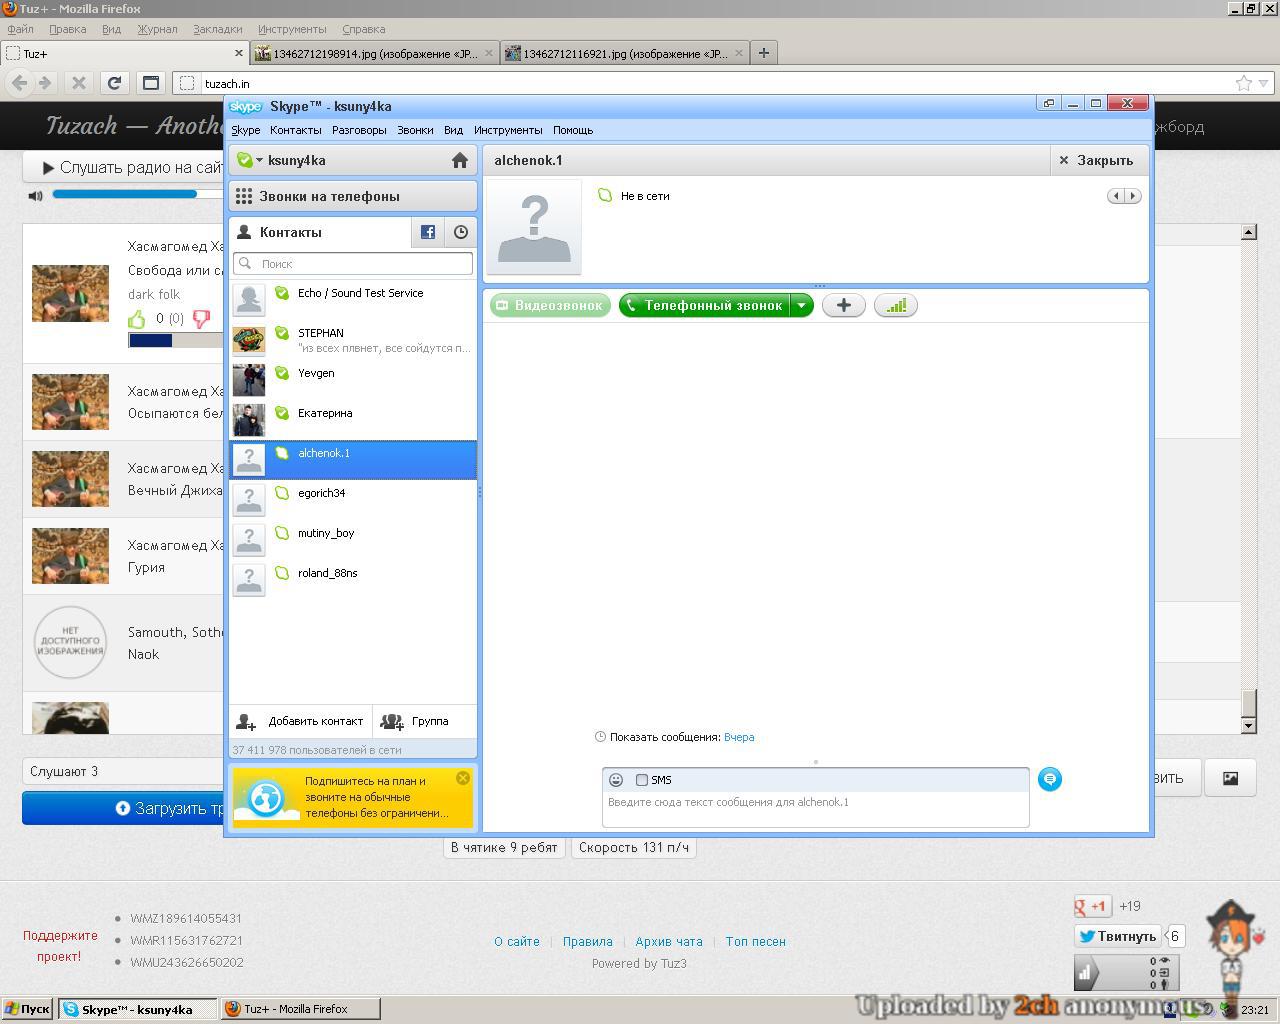The height and width of the screenshot is (1024, 1280).
Task: Select contact roland_88ns
Action: (x=353, y=580)
